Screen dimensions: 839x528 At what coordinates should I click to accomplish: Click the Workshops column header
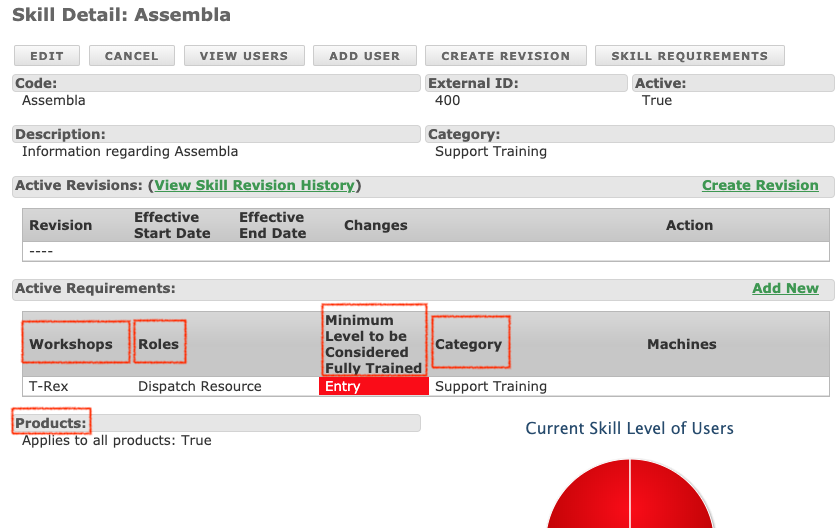[71, 344]
